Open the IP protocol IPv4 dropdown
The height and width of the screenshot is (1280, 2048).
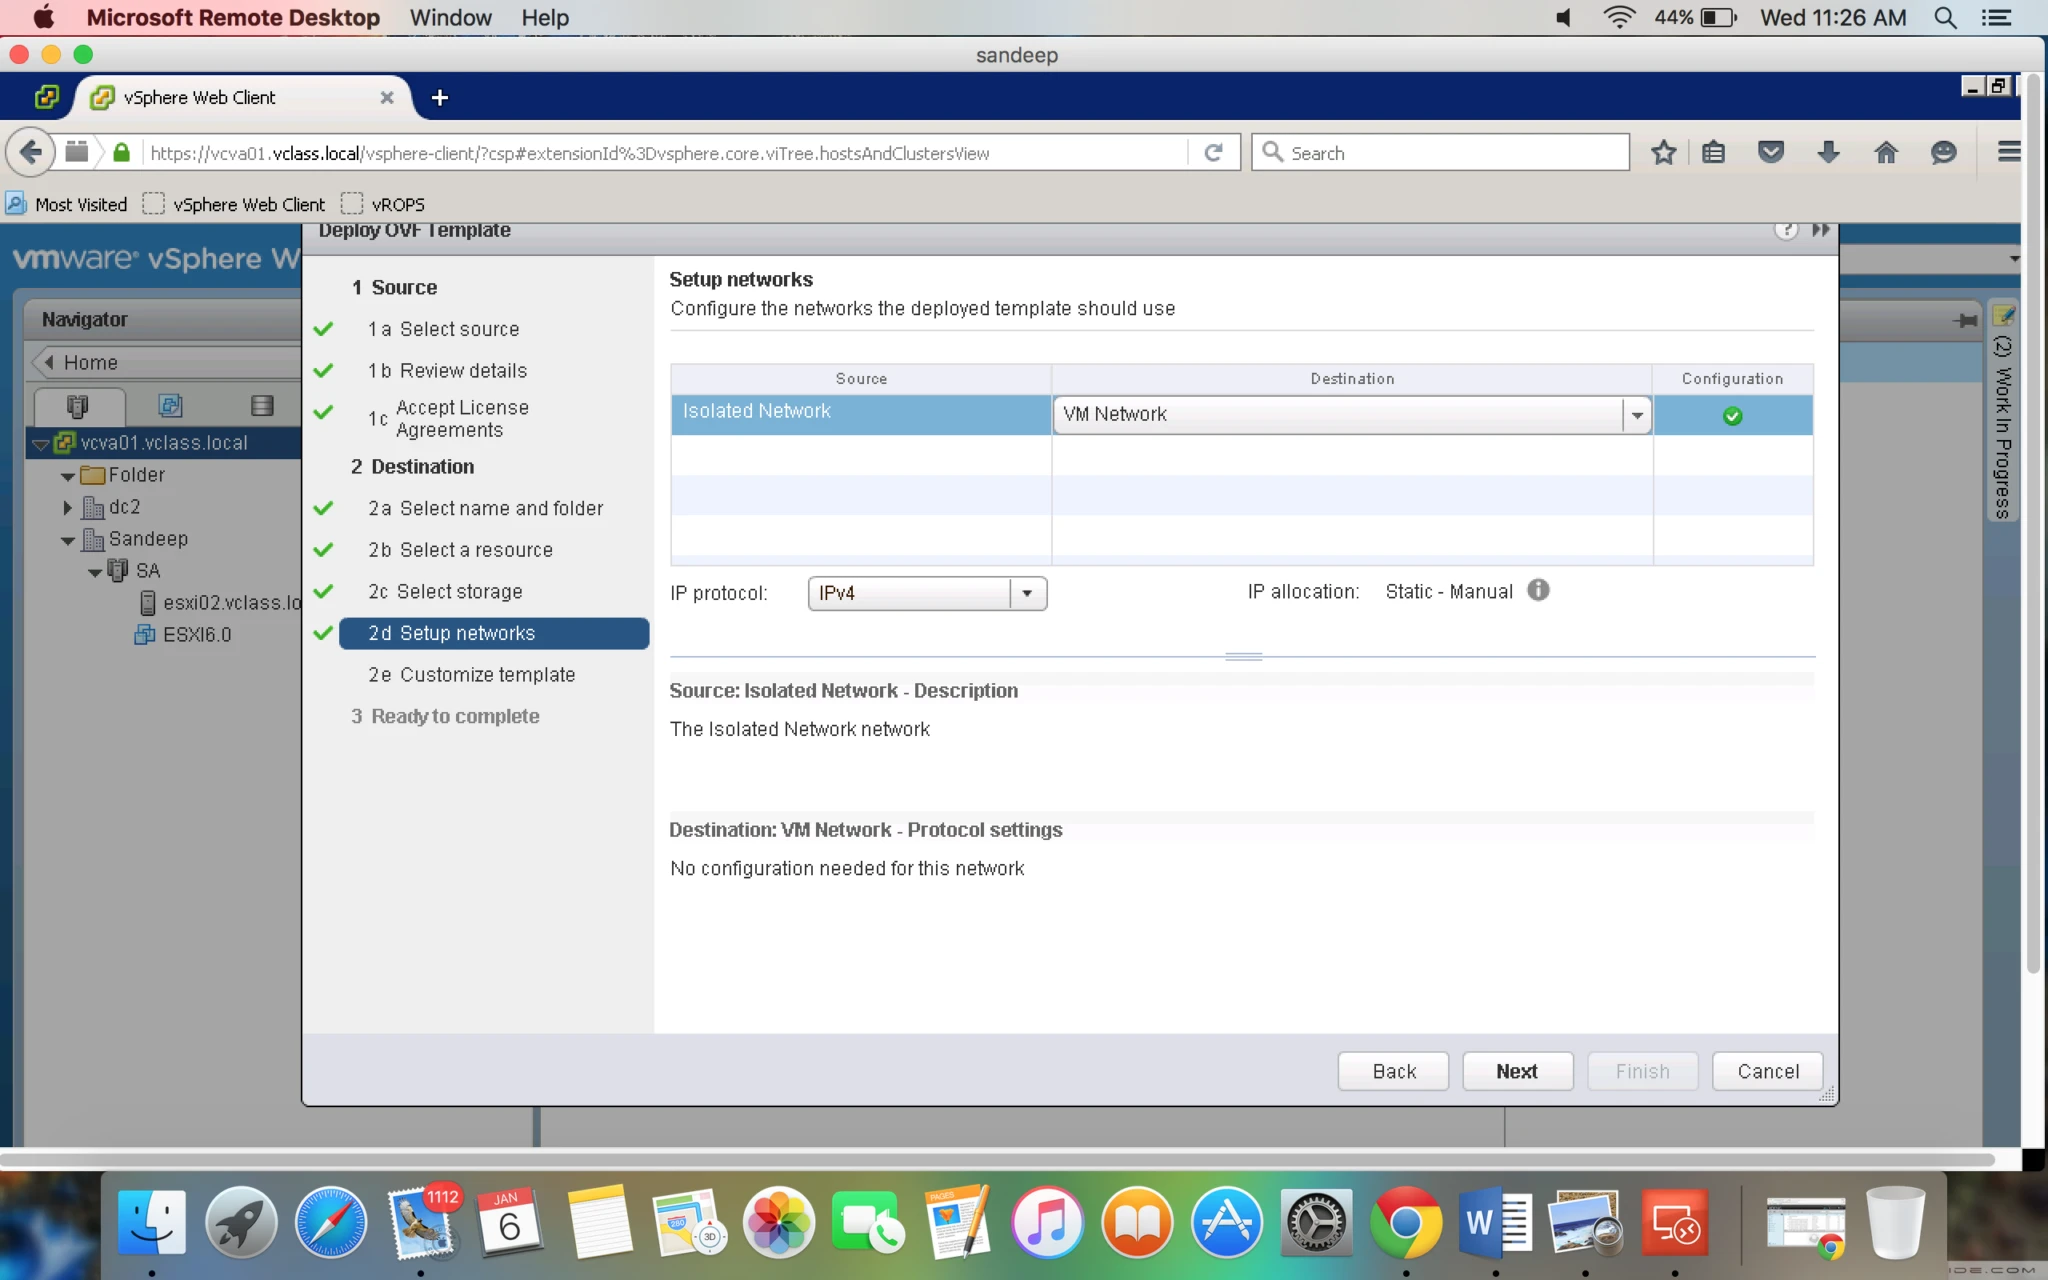[x=1027, y=593]
